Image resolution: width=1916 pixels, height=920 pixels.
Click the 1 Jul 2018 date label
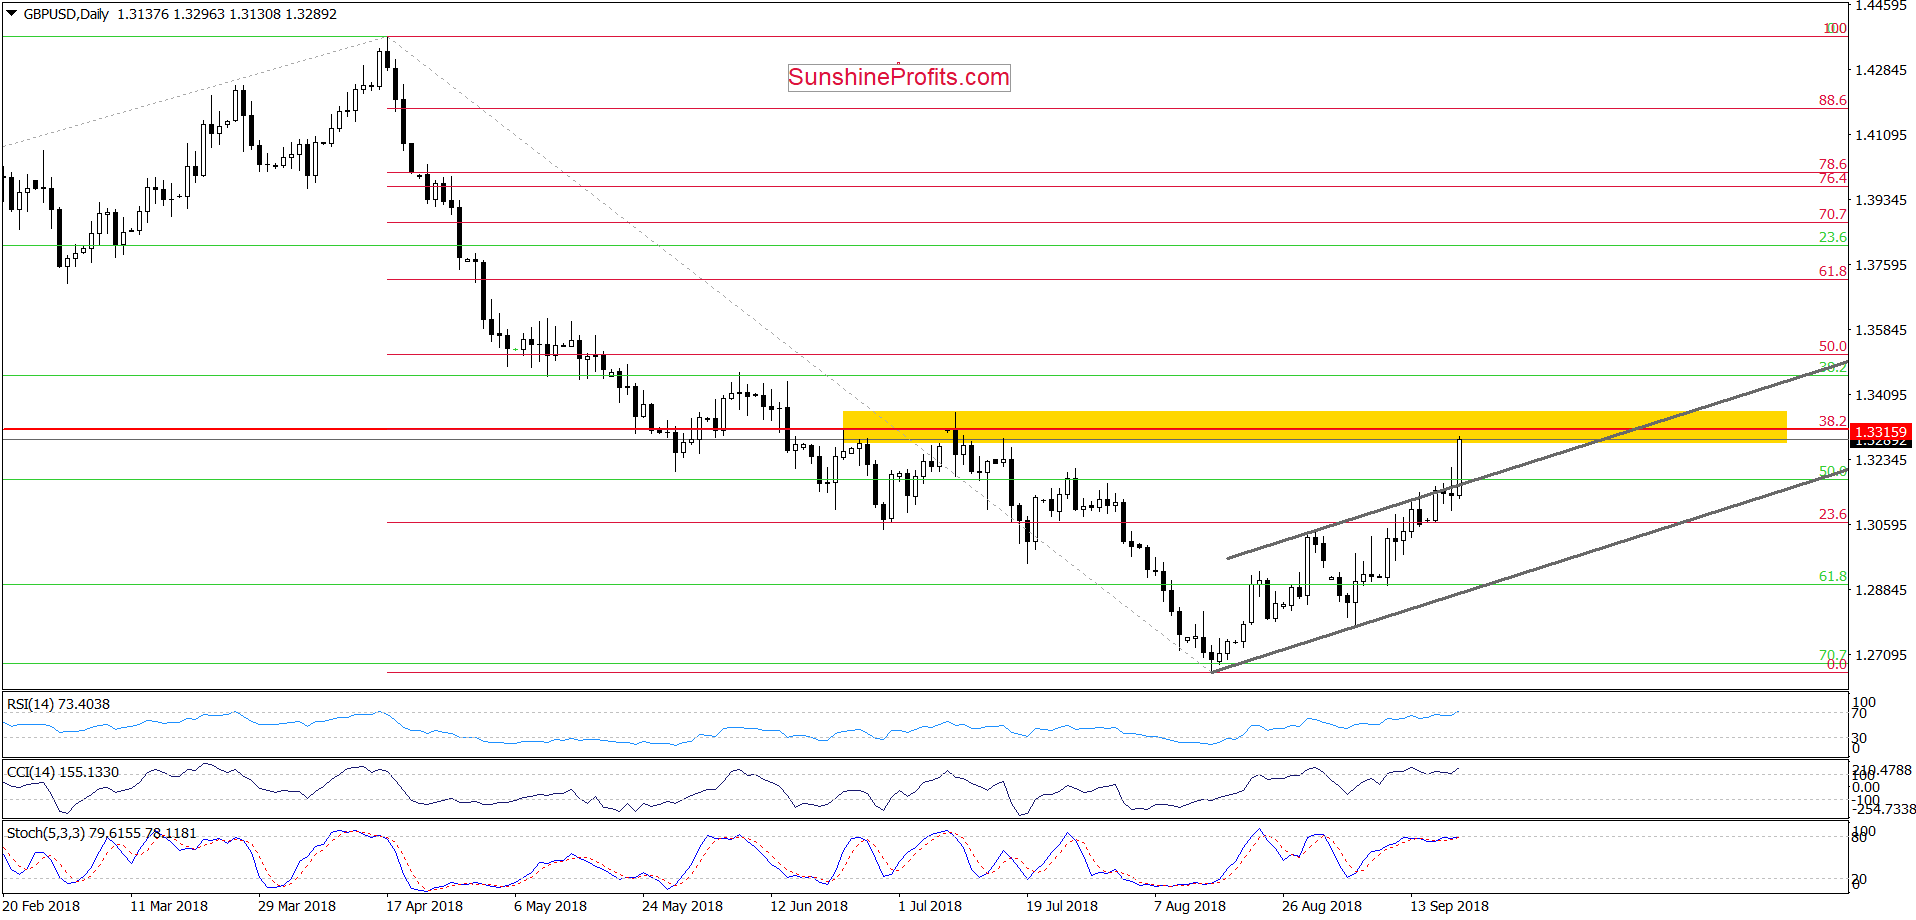930,906
